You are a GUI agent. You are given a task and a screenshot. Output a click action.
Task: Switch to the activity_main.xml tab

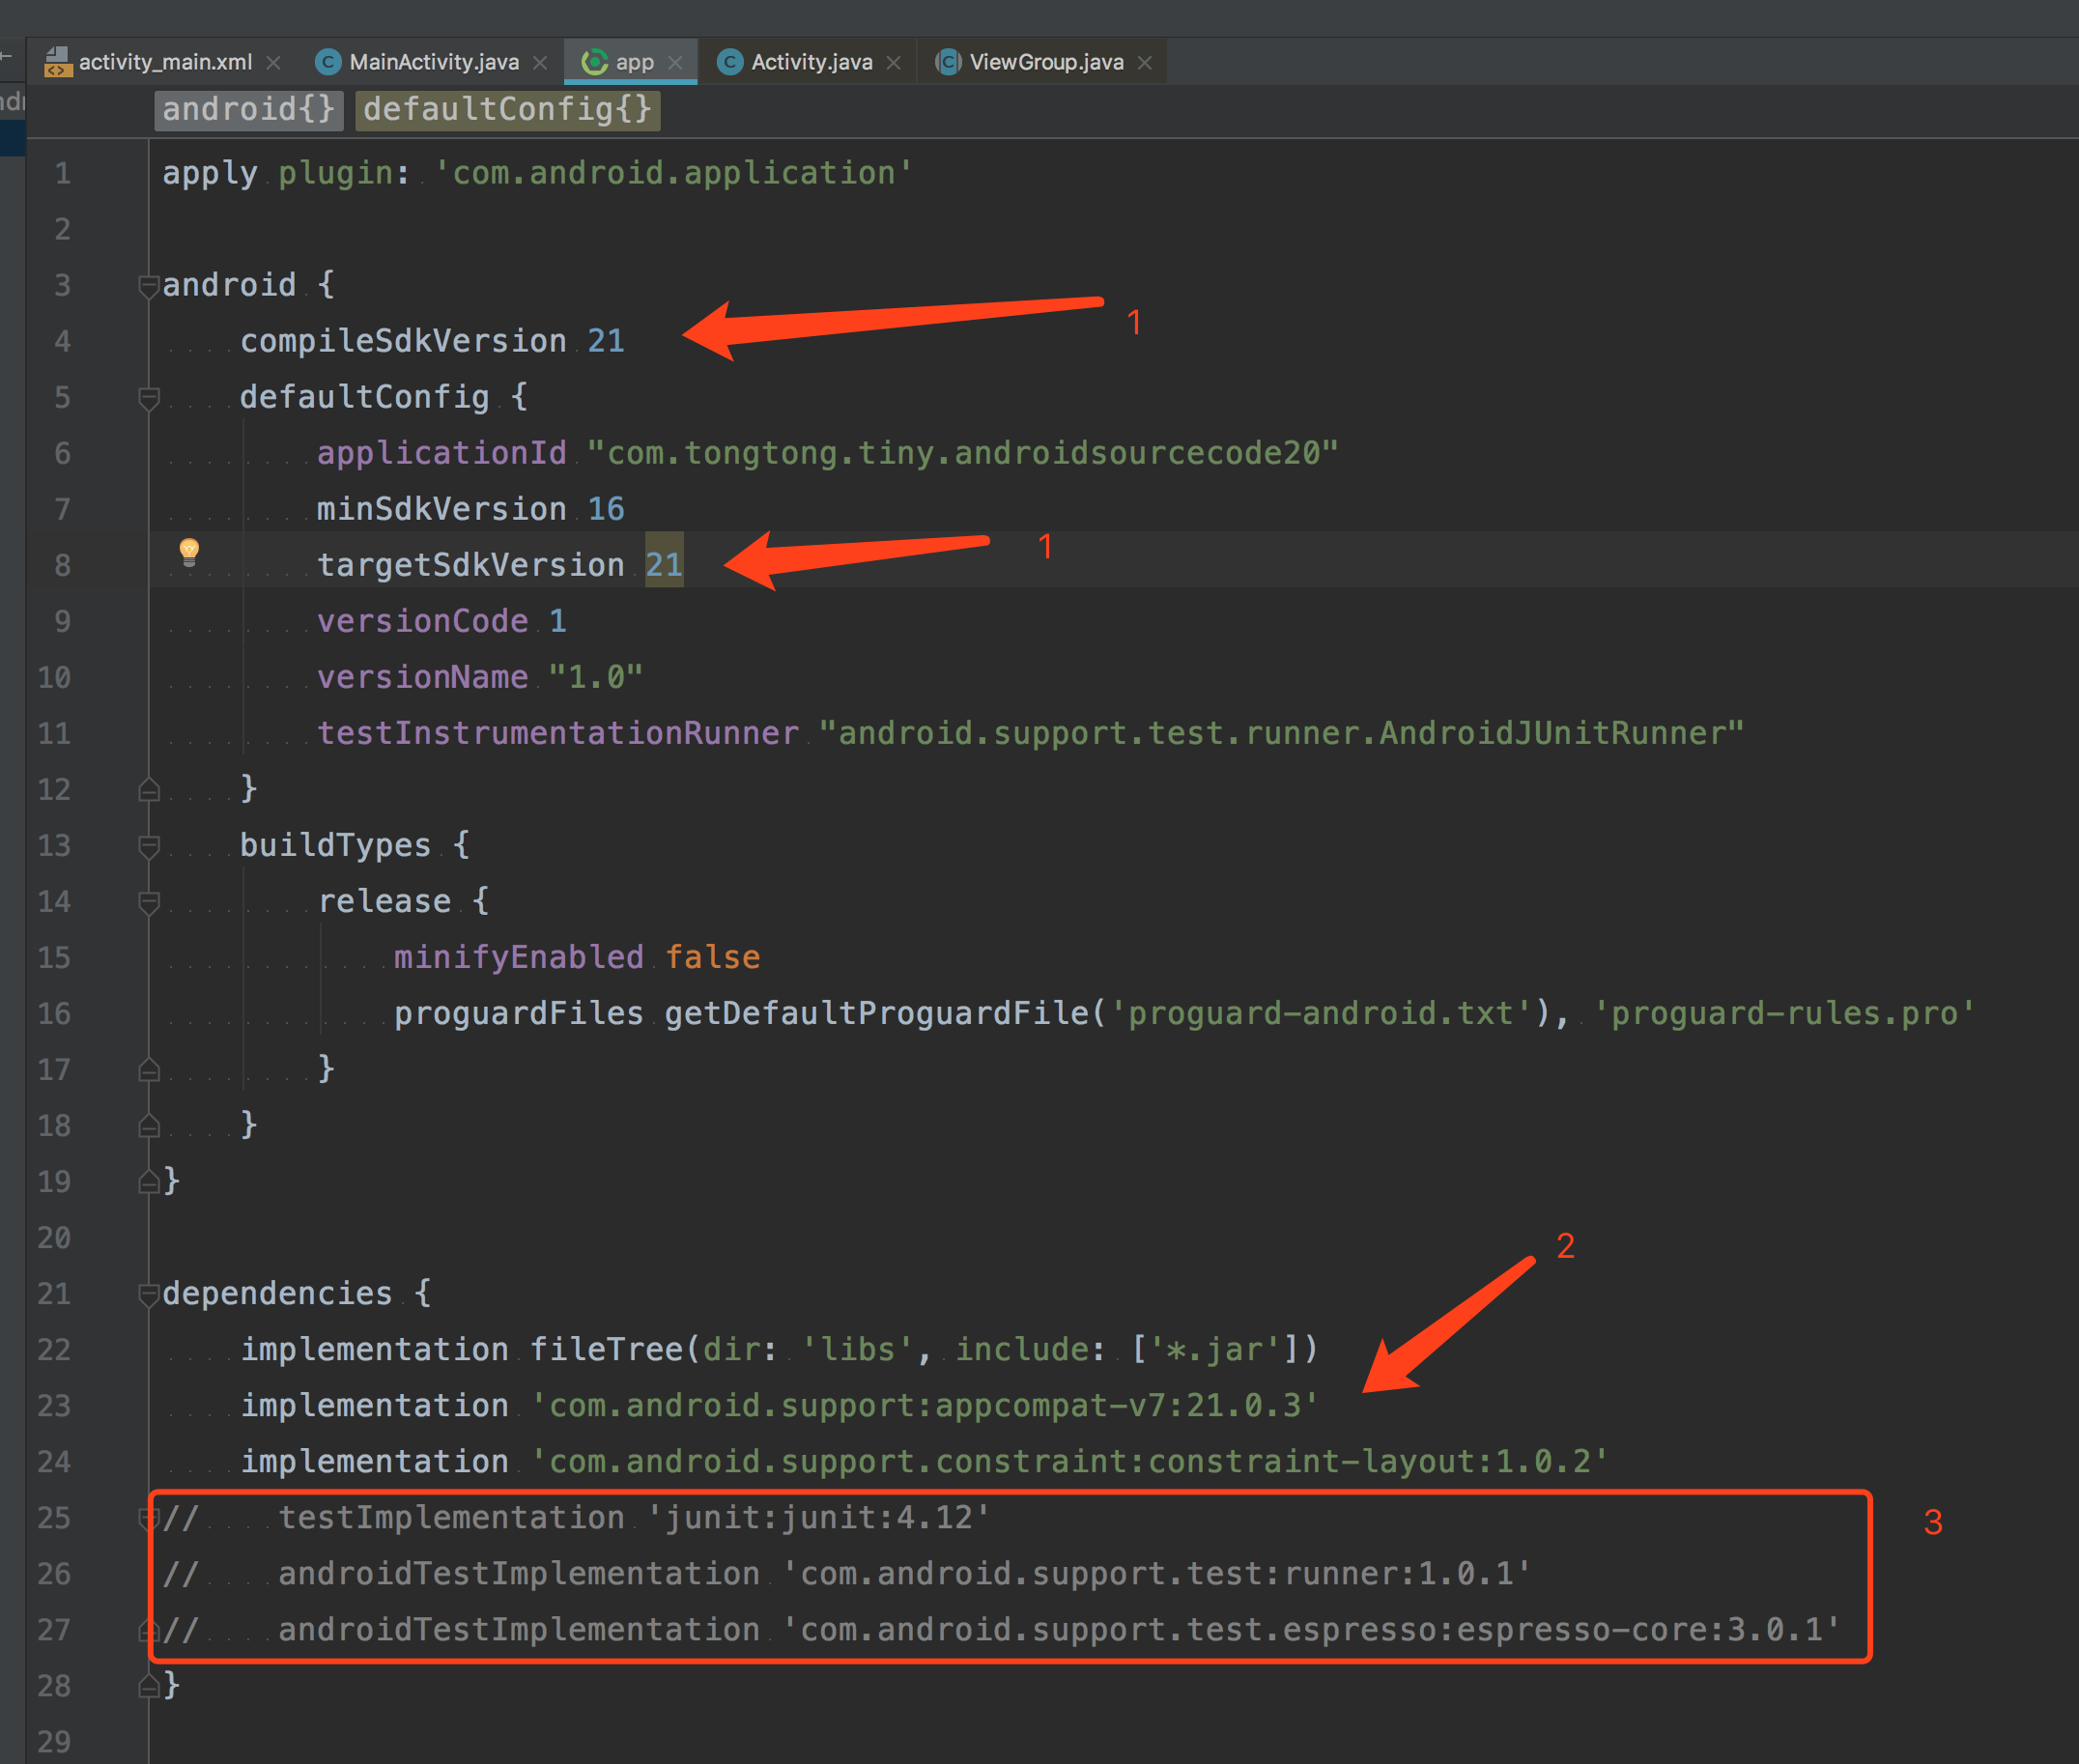165,62
